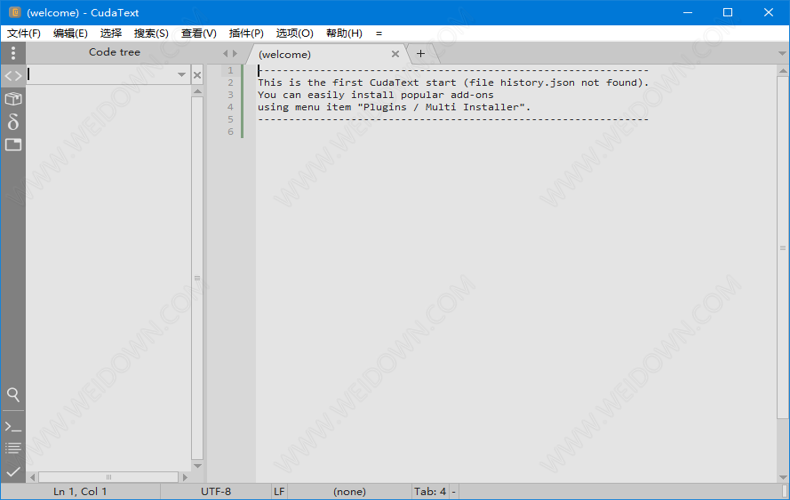Choose lexer via (none) status field
Screen dimensions: 790x500
350,491
